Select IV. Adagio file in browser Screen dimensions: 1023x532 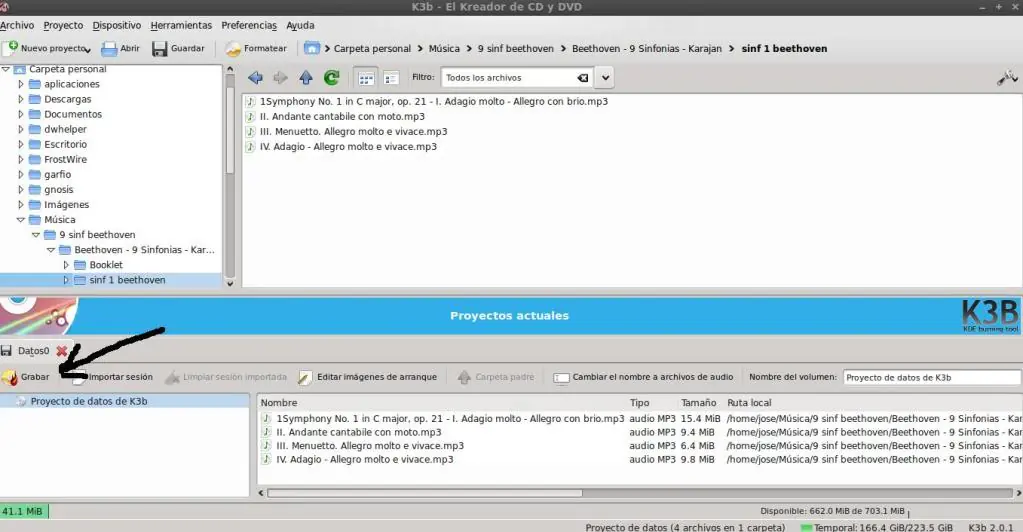pos(348,146)
